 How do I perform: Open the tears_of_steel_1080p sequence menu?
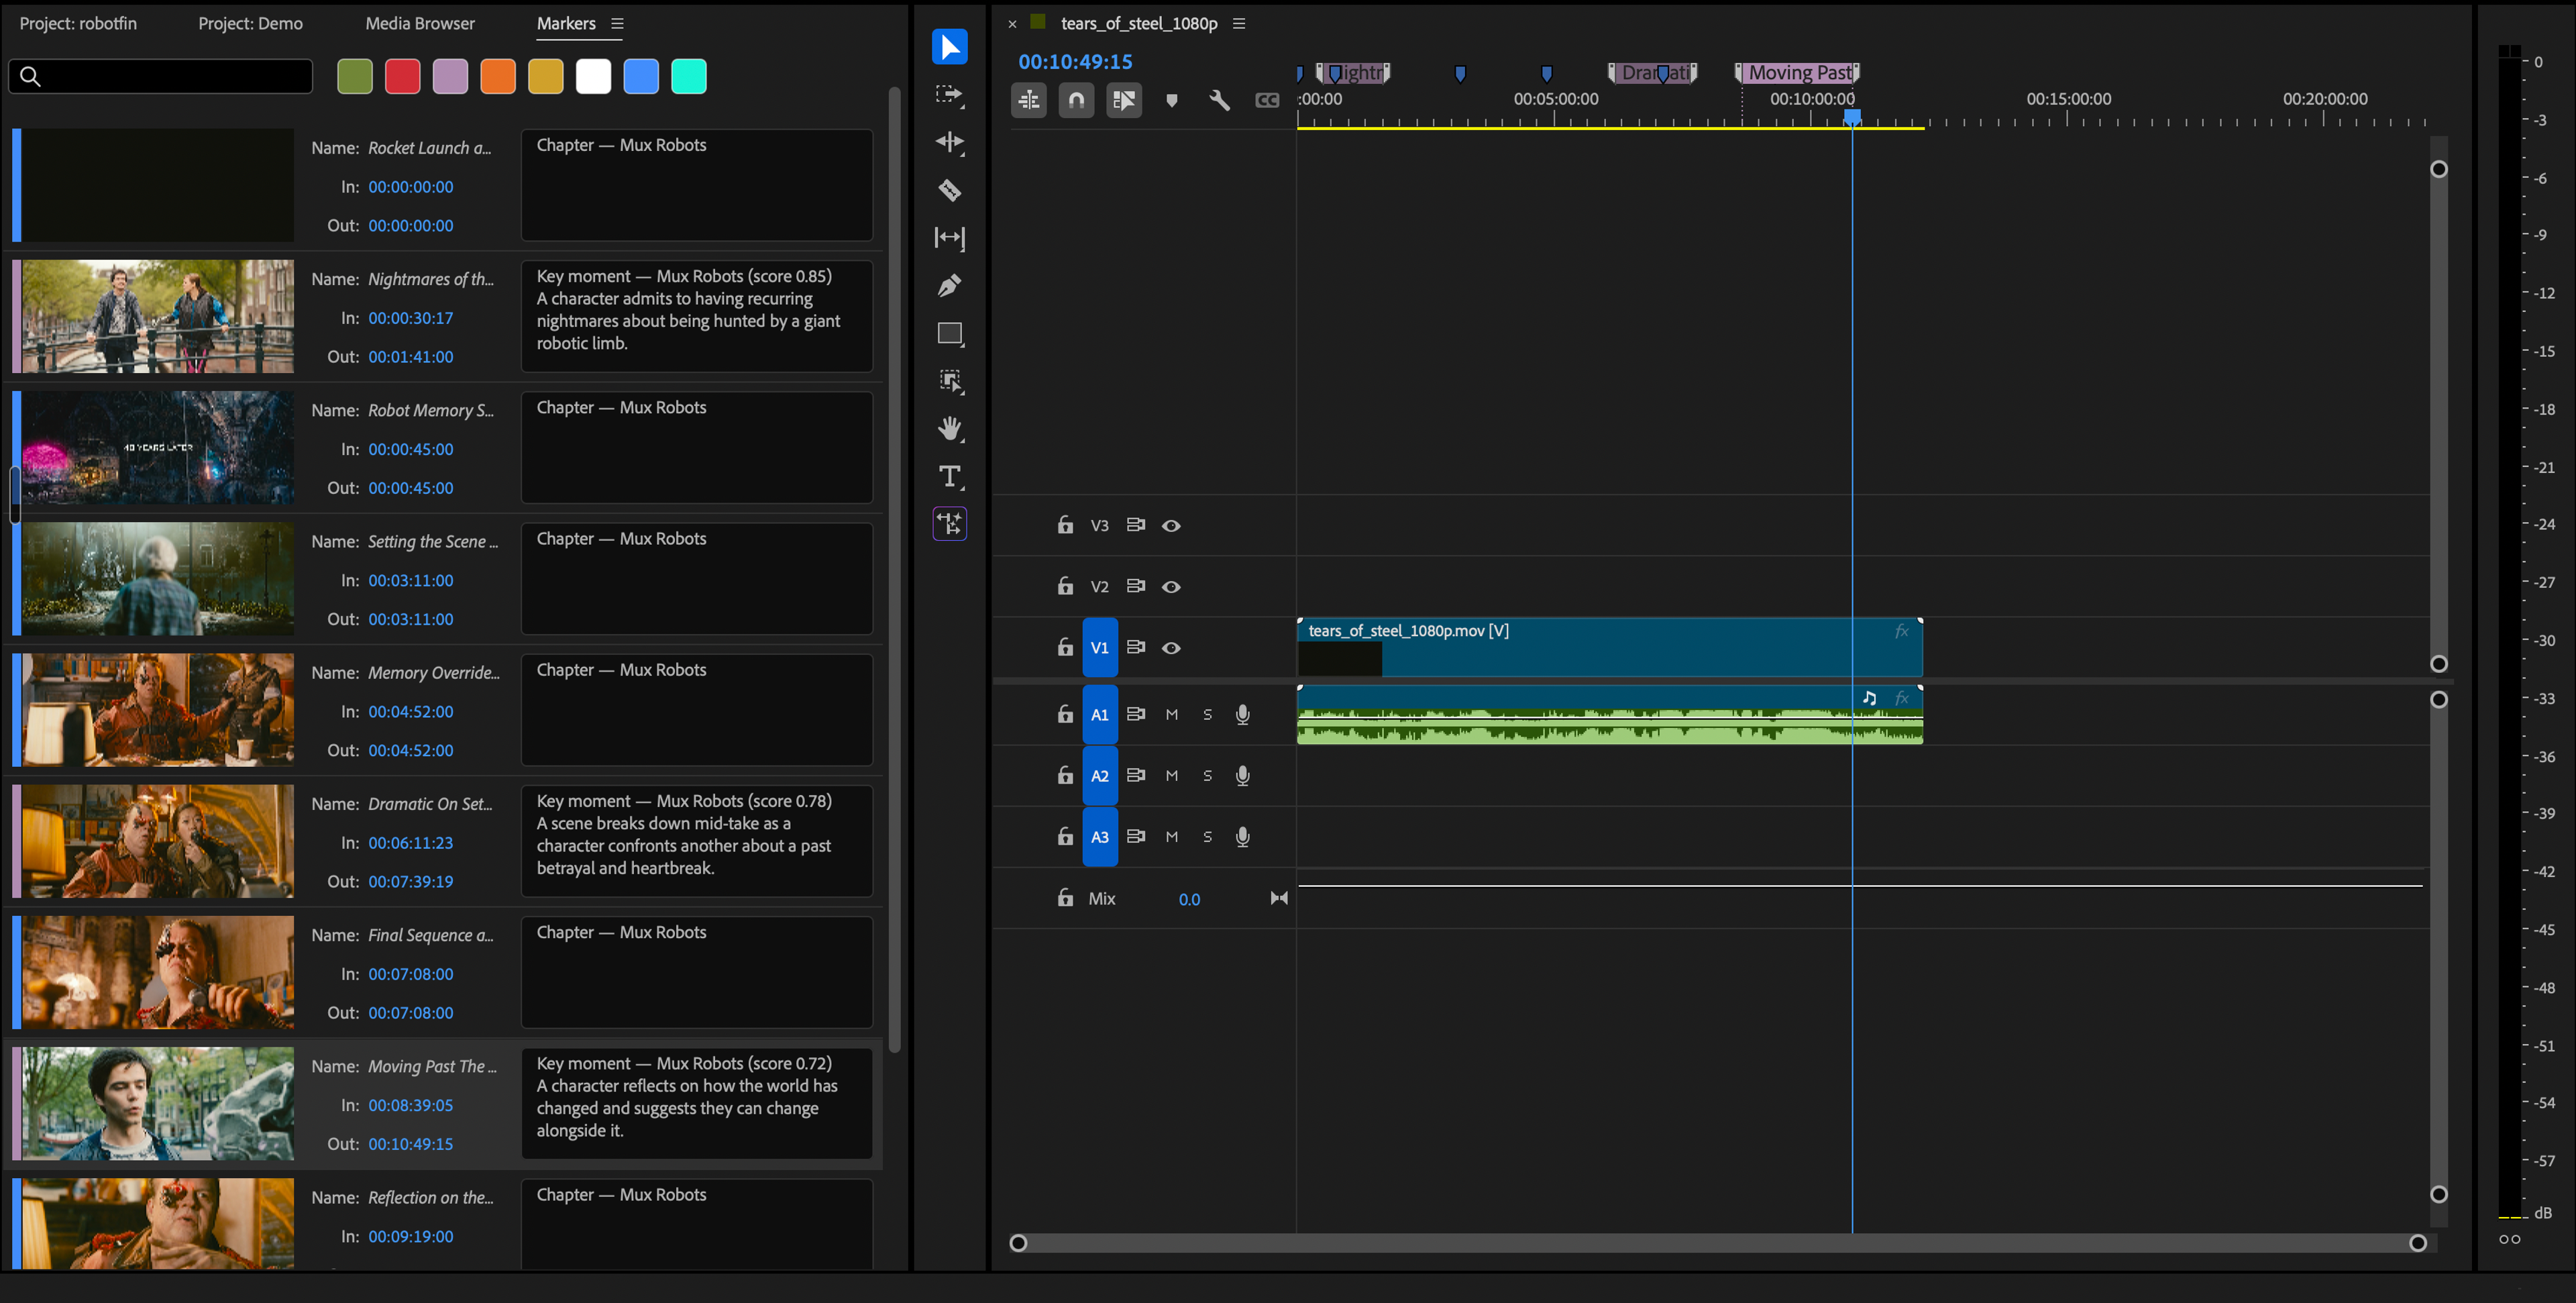tap(1239, 24)
